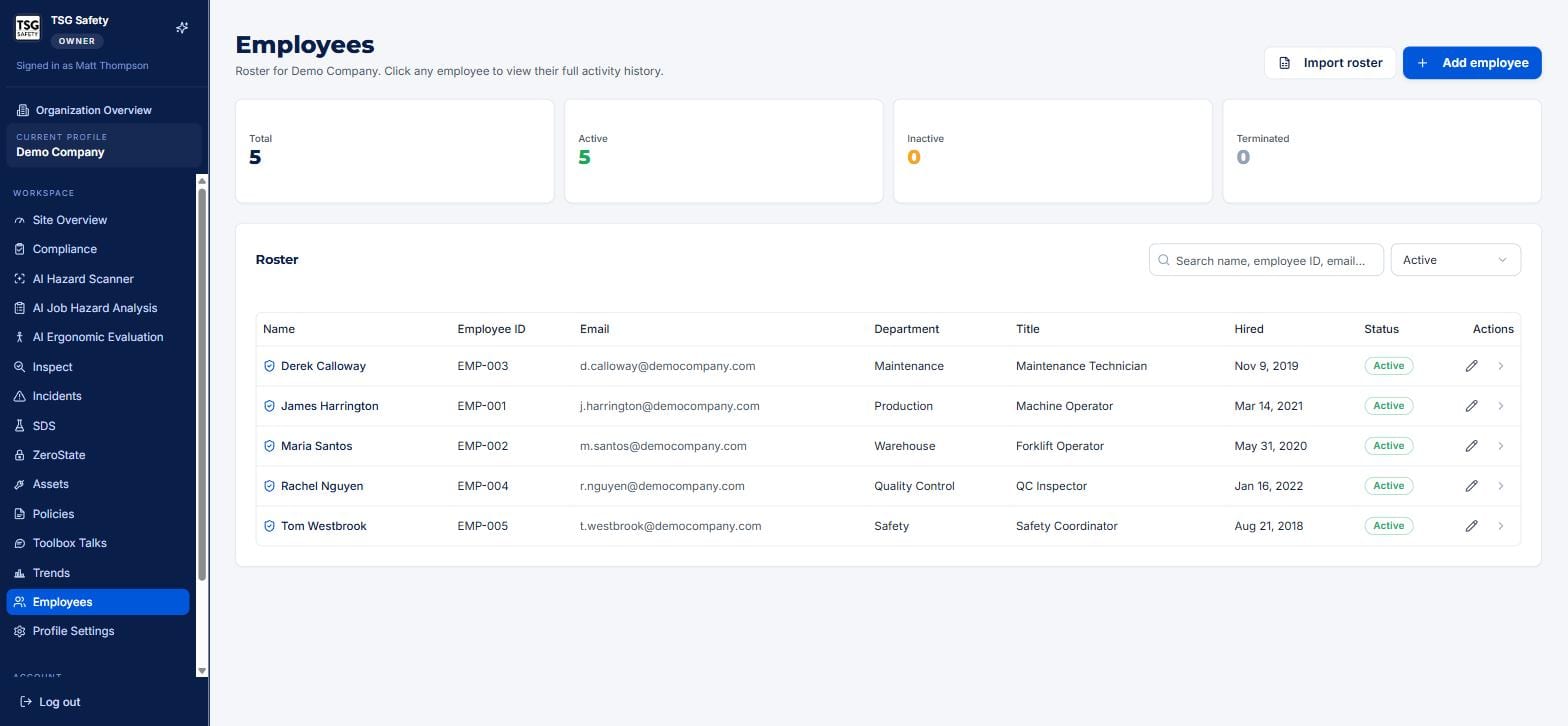Expand James Harrington row chevron

click(x=1501, y=406)
